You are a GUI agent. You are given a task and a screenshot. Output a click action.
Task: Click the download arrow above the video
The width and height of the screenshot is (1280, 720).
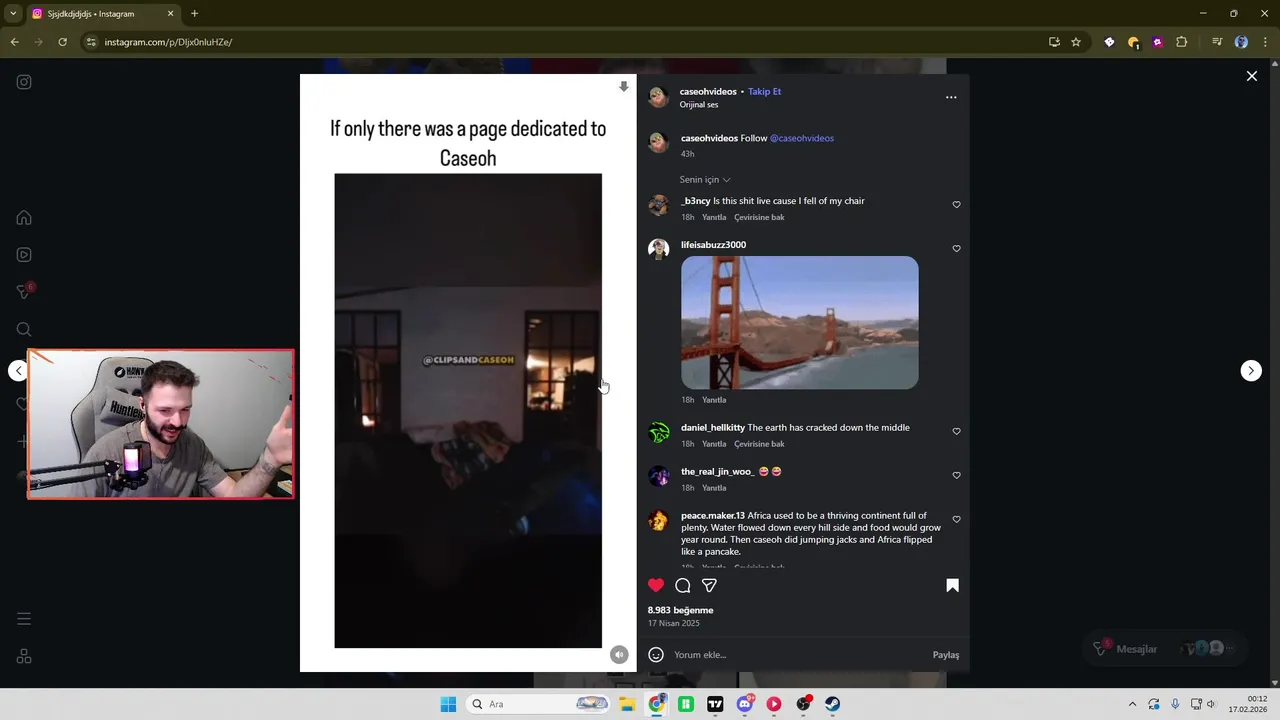(624, 87)
